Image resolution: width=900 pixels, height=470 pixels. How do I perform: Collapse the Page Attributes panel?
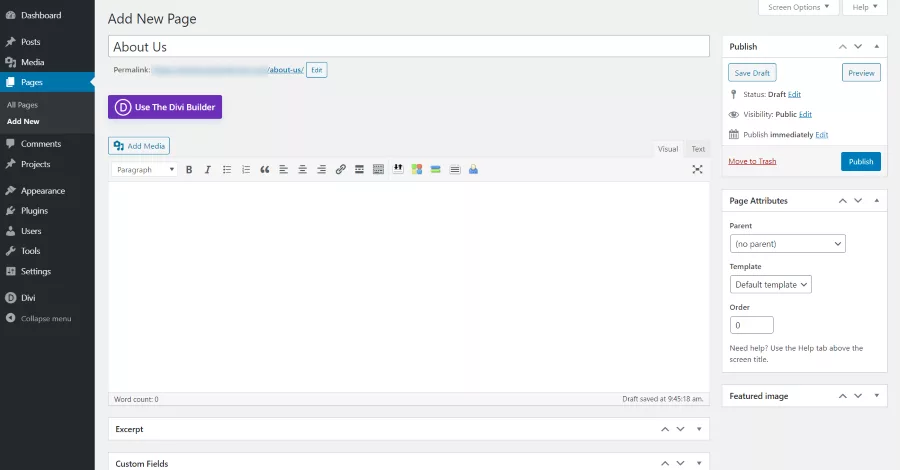click(x=876, y=200)
